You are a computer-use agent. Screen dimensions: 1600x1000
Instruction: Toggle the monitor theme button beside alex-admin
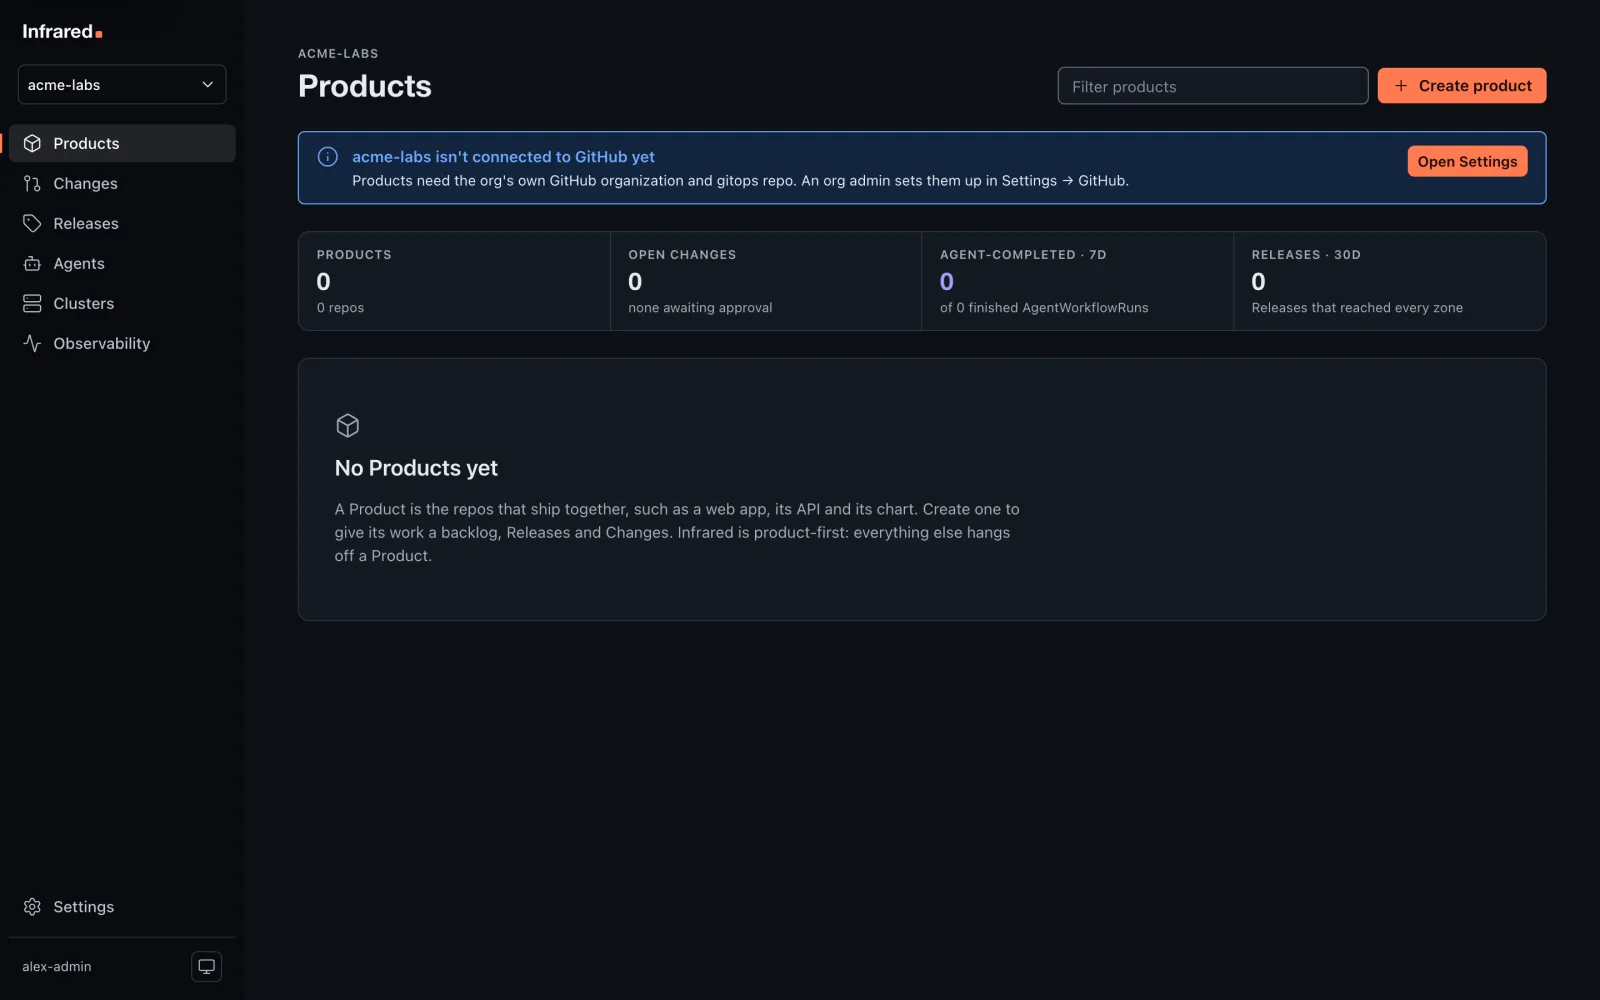point(206,966)
